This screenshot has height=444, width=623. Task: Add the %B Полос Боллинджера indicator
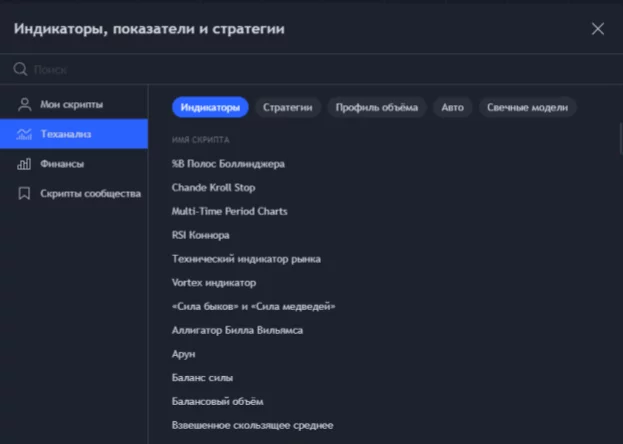point(228,163)
